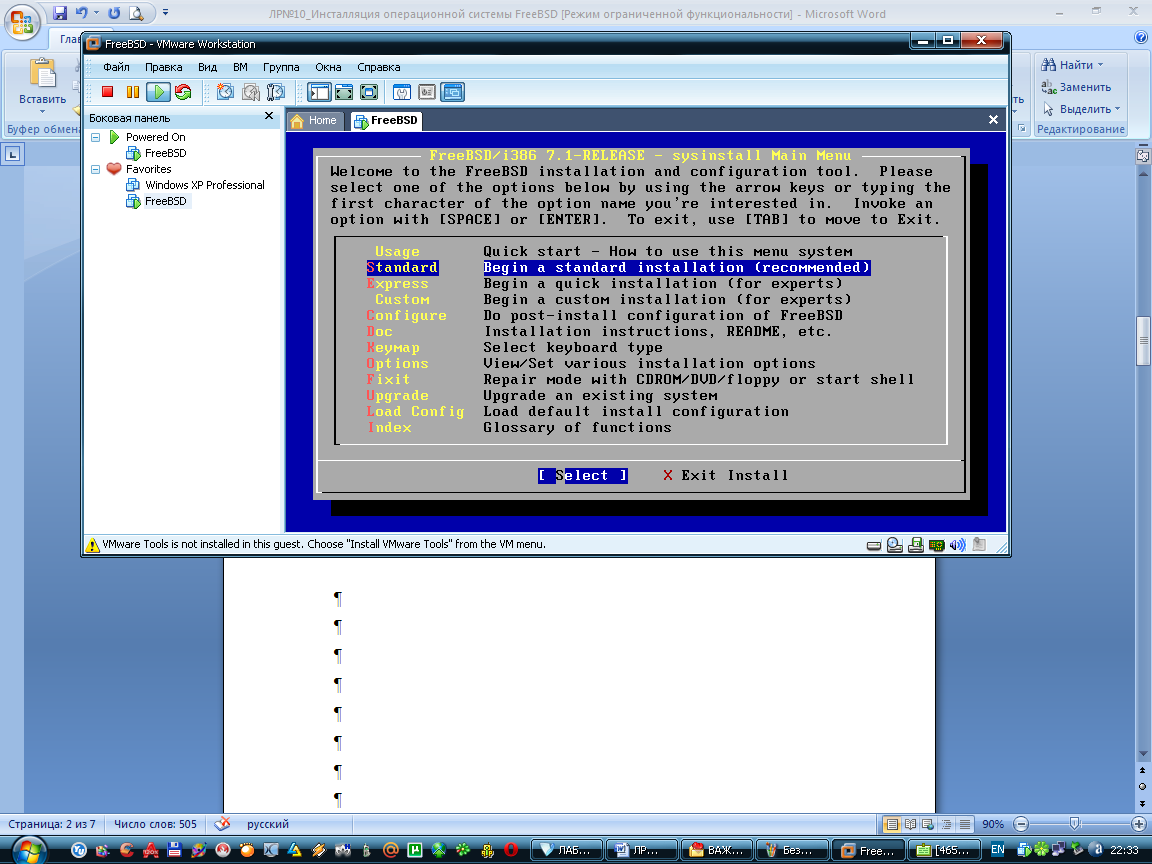Open the Вид menu
1152x864 pixels.
coord(207,67)
